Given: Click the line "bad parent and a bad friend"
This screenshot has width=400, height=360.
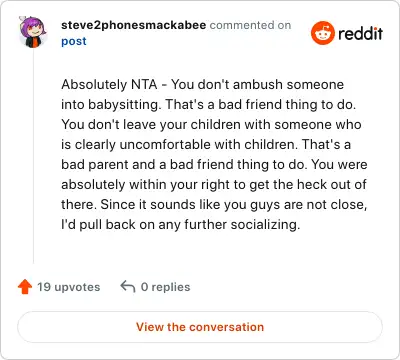Looking at the screenshot, I should [214, 165].
